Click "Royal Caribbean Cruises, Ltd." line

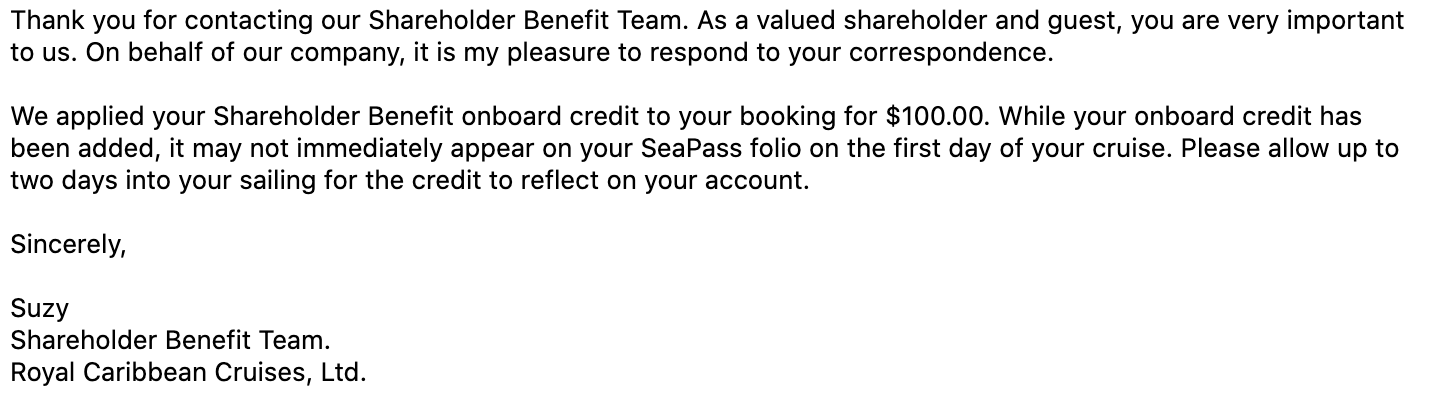tap(189, 374)
